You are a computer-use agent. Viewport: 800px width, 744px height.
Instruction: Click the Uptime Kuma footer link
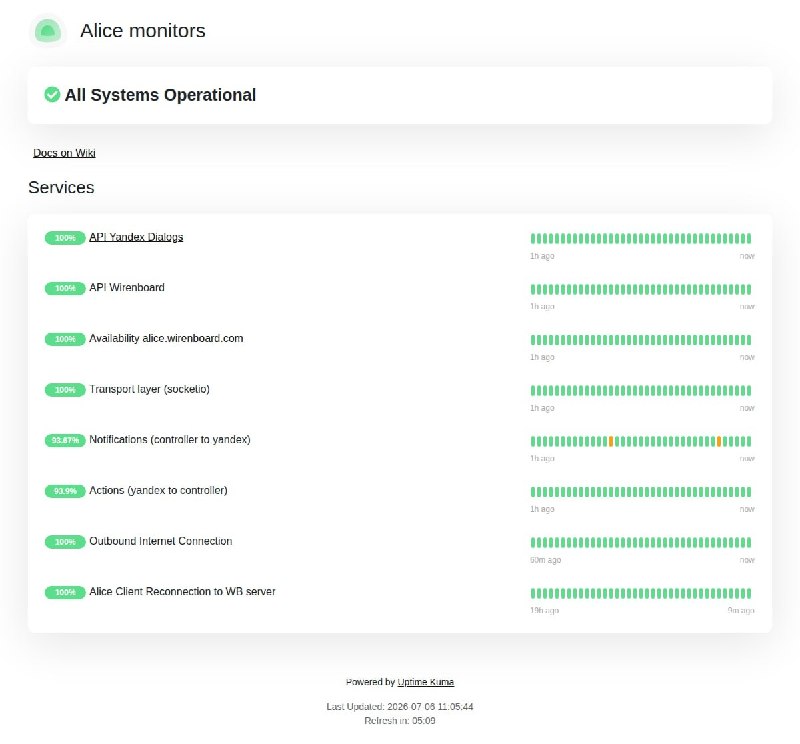click(426, 682)
